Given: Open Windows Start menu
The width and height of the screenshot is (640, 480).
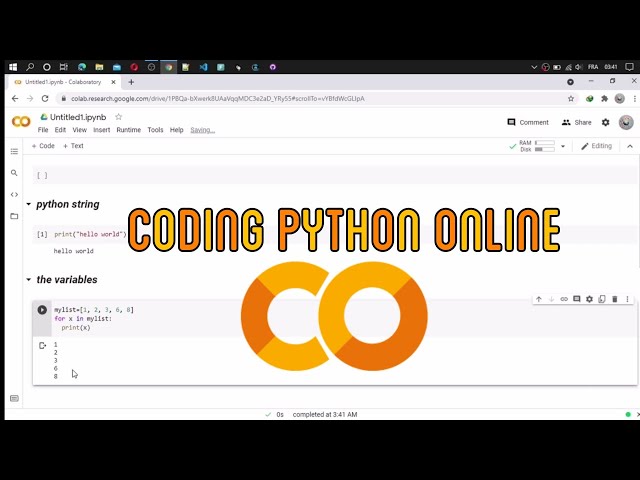Looking at the screenshot, I should [13, 67].
